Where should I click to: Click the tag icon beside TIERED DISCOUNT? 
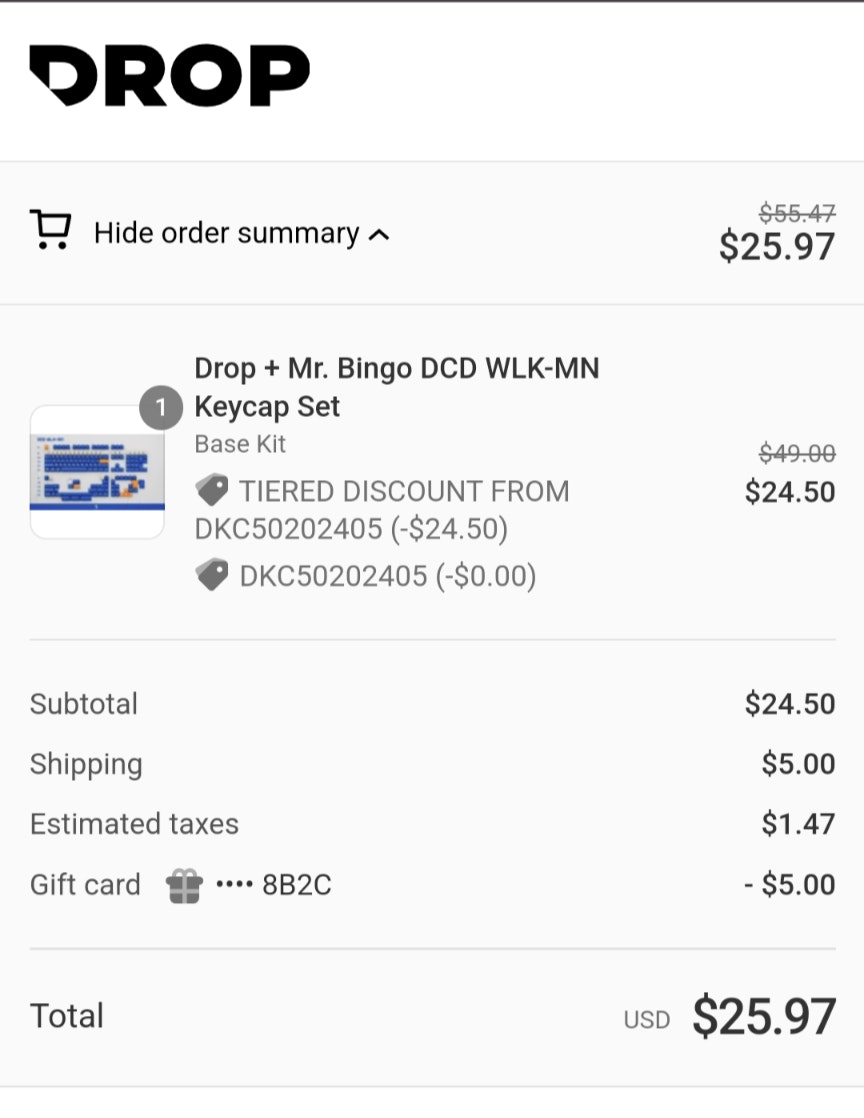[212, 491]
